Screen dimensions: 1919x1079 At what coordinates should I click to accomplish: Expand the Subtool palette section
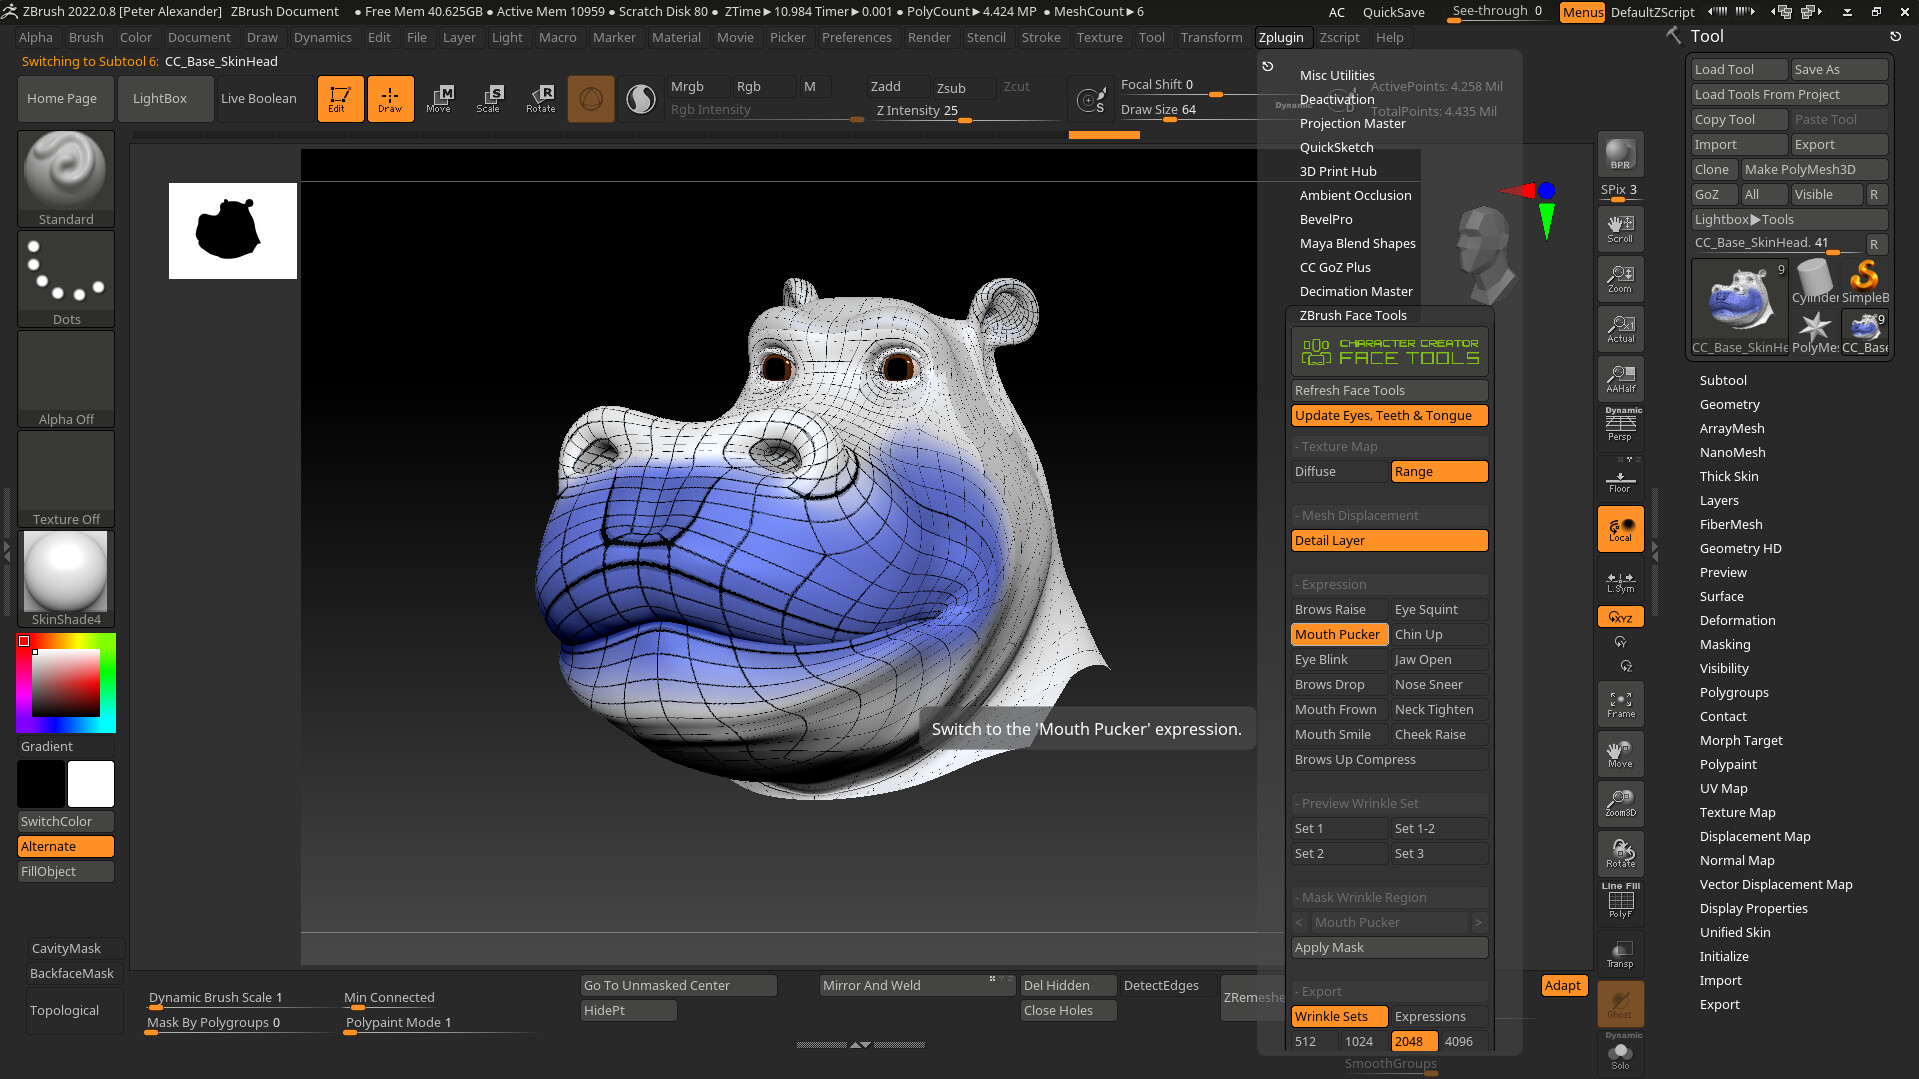tap(1723, 380)
